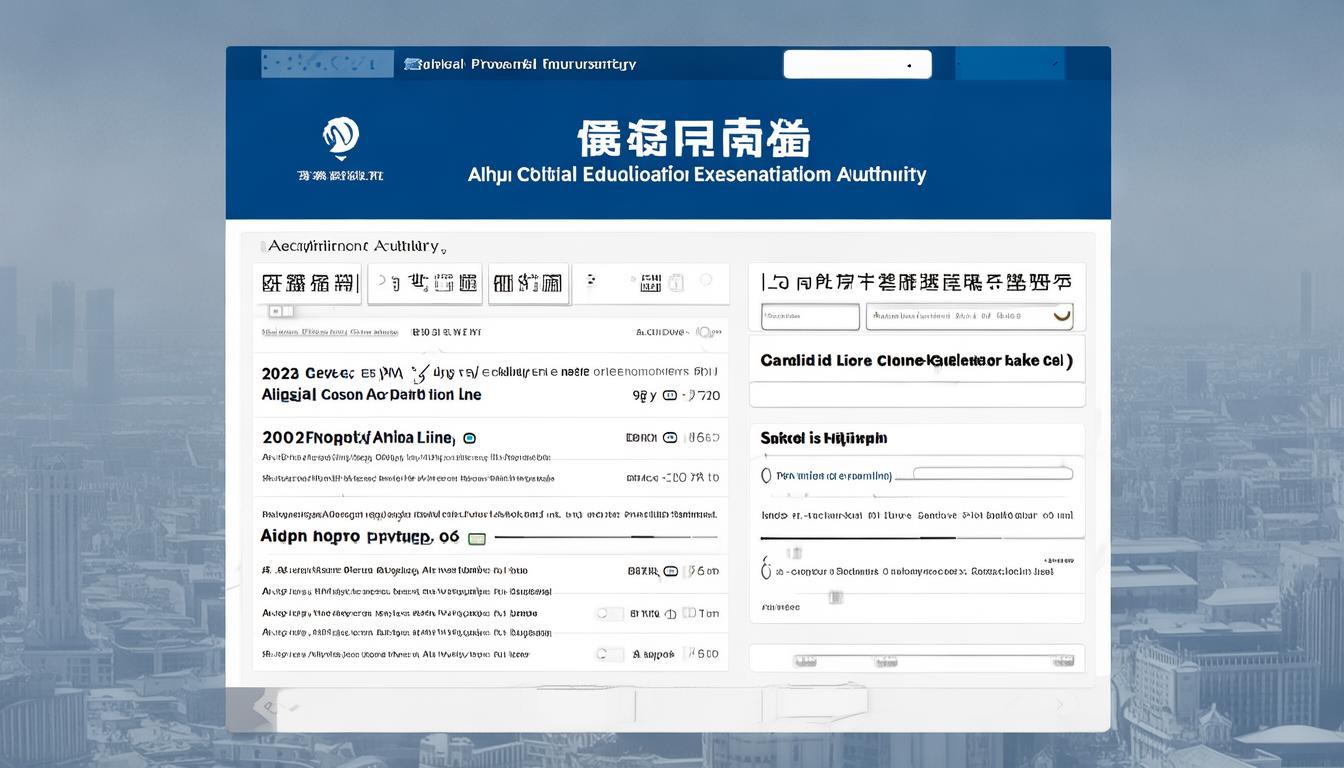Click the small badge icon beside "9ß y"
This screenshot has height=768, width=1344.
670,396
